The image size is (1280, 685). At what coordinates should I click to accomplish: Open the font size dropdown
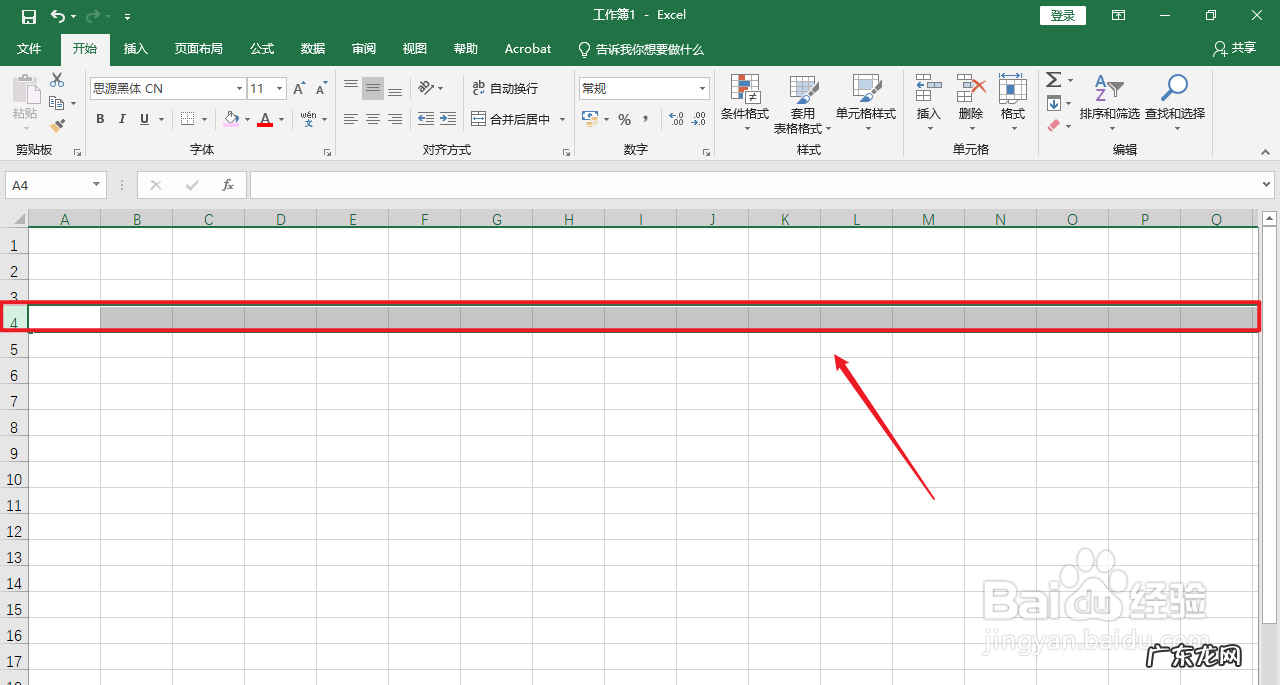(277, 88)
